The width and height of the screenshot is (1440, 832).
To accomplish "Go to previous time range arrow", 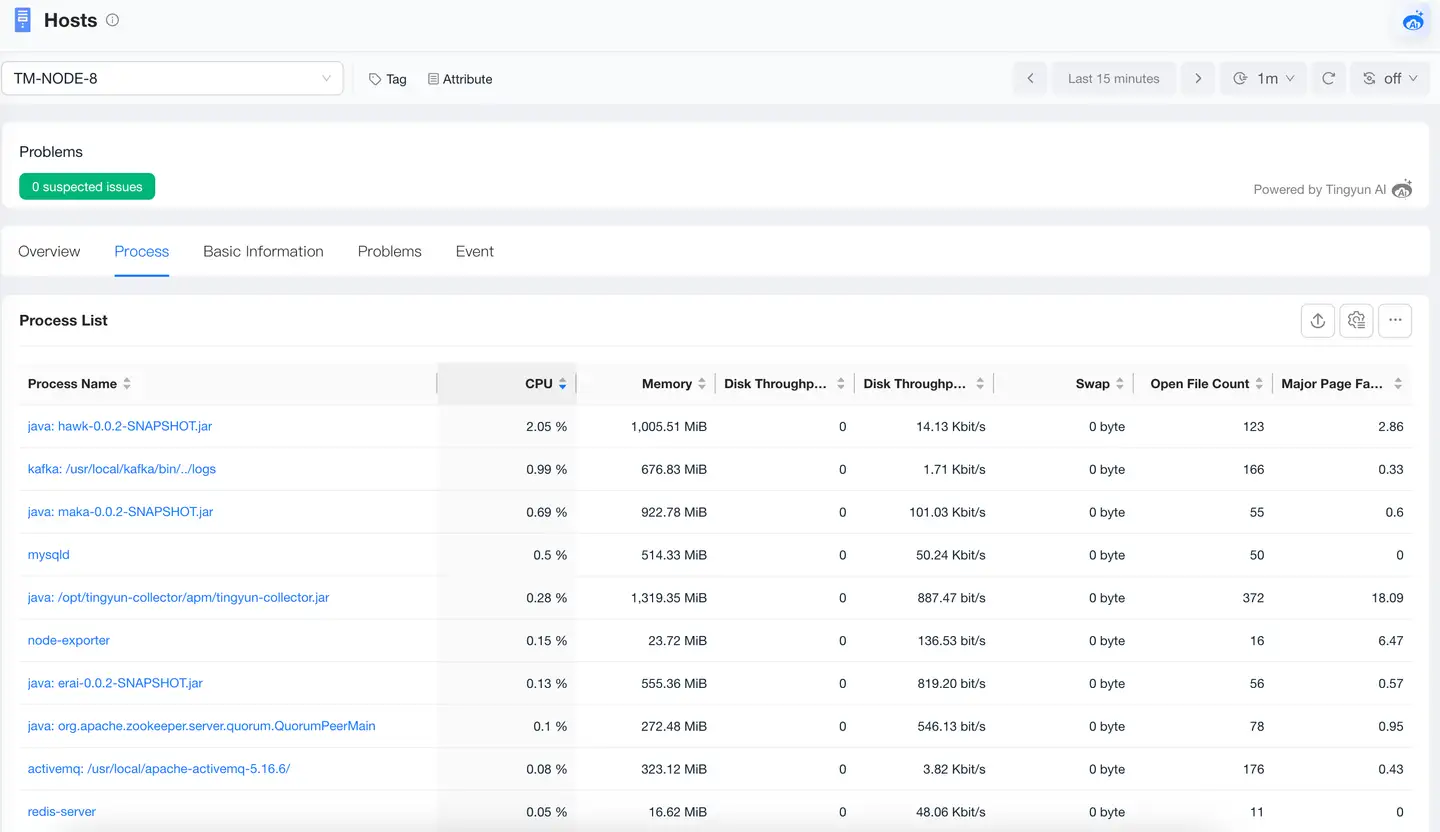I will 1030,78.
